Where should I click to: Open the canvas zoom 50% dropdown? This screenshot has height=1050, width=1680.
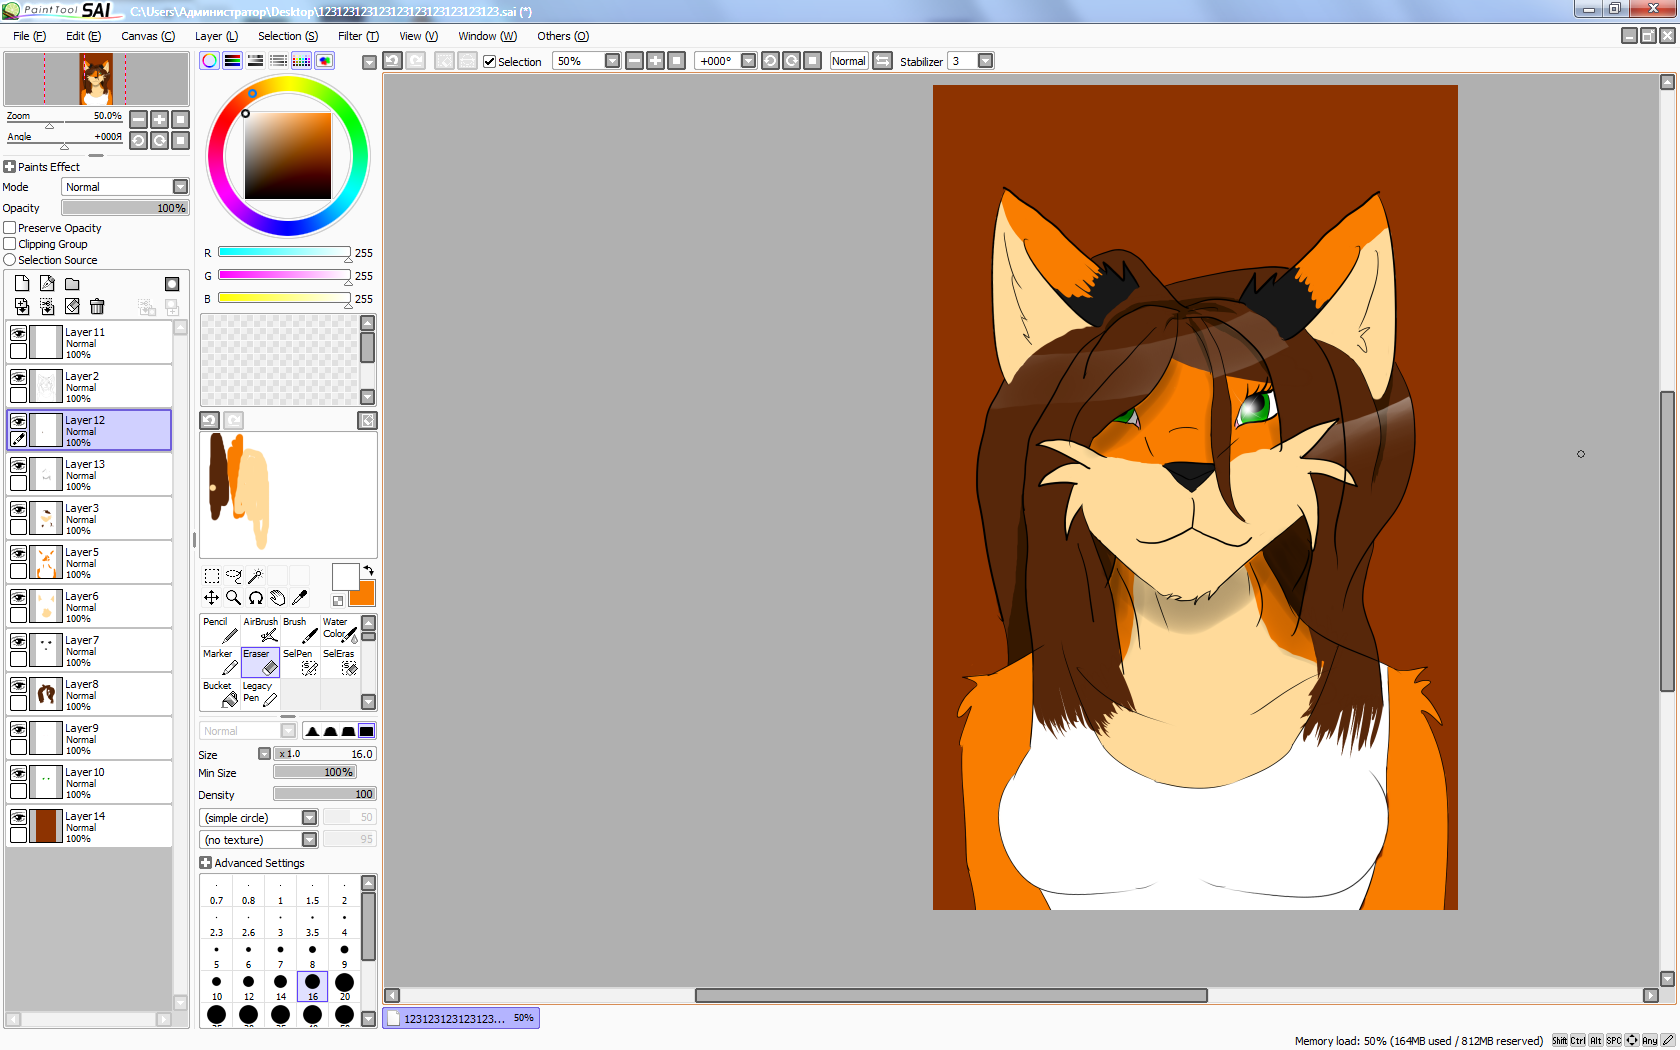612,61
